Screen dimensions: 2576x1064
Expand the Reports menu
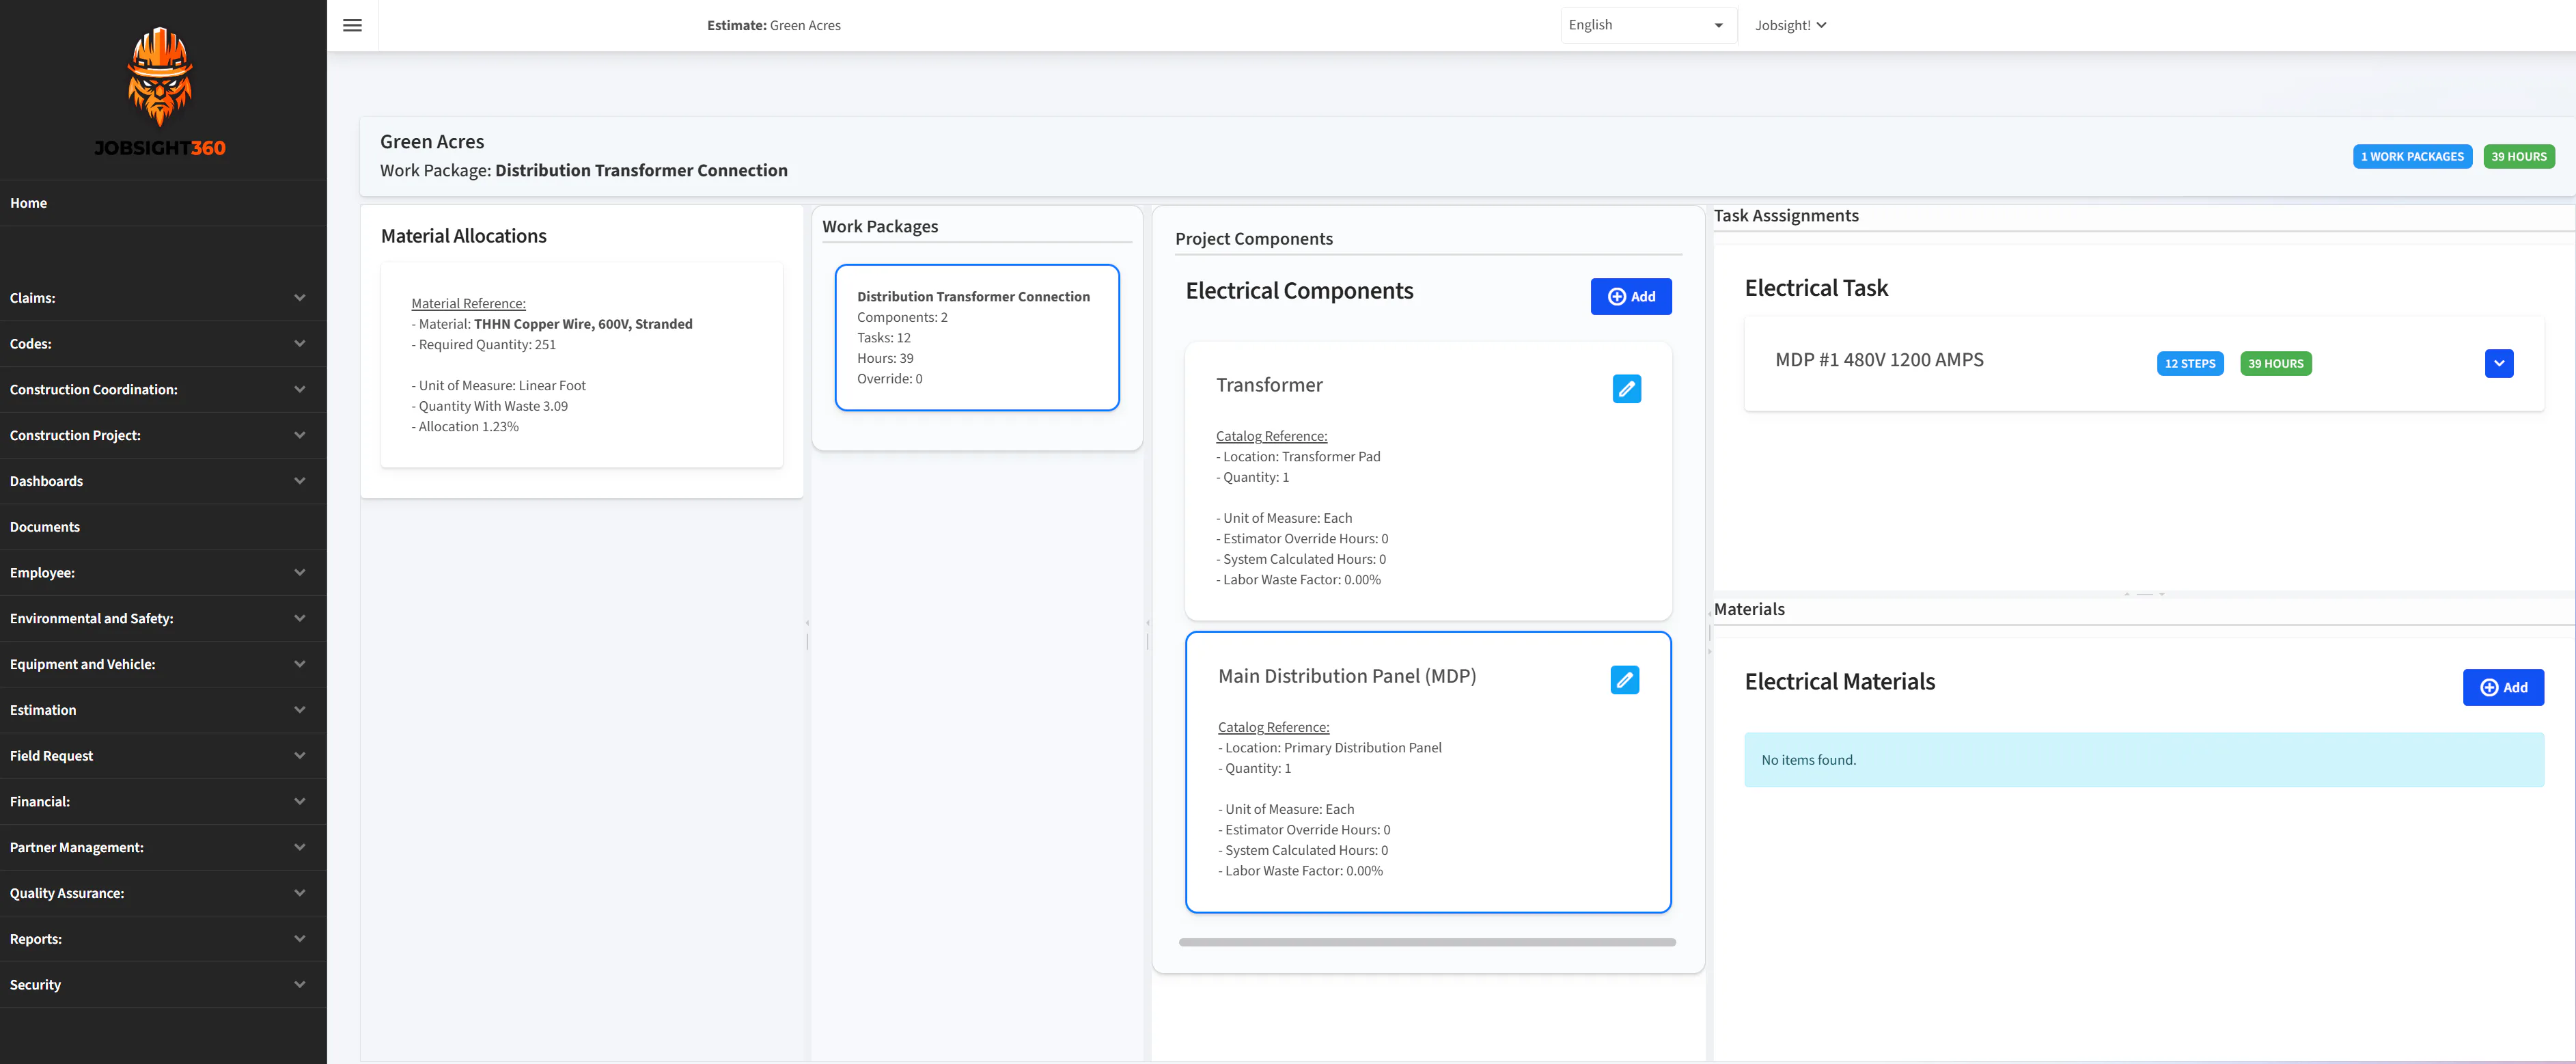pyautogui.click(x=163, y=939)
